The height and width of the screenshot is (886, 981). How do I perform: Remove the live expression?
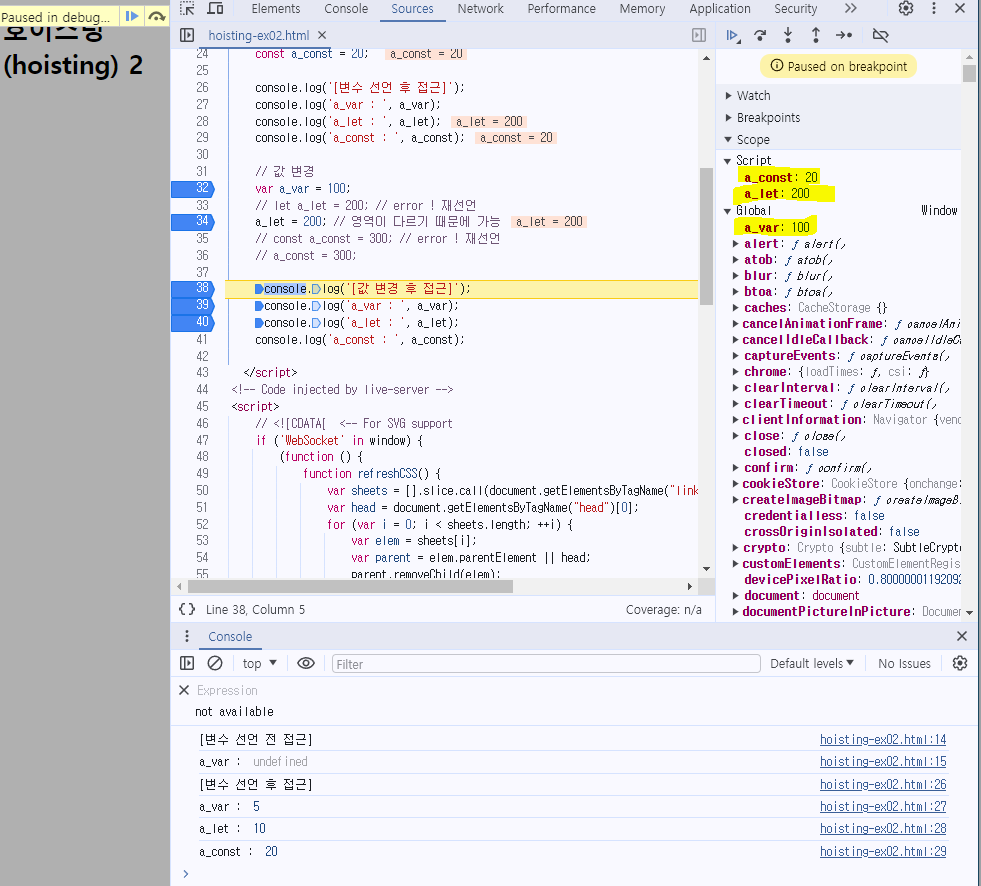(x=184, y=690)
